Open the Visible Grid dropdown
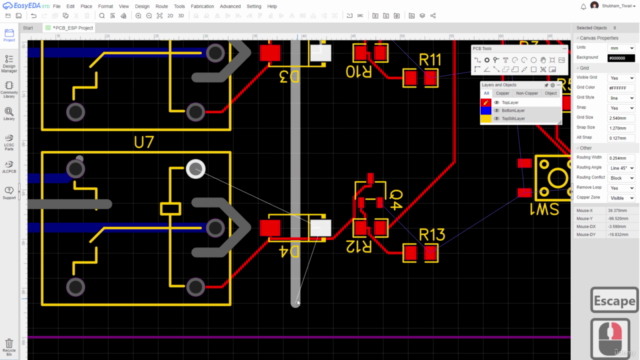 coord(621,78)
